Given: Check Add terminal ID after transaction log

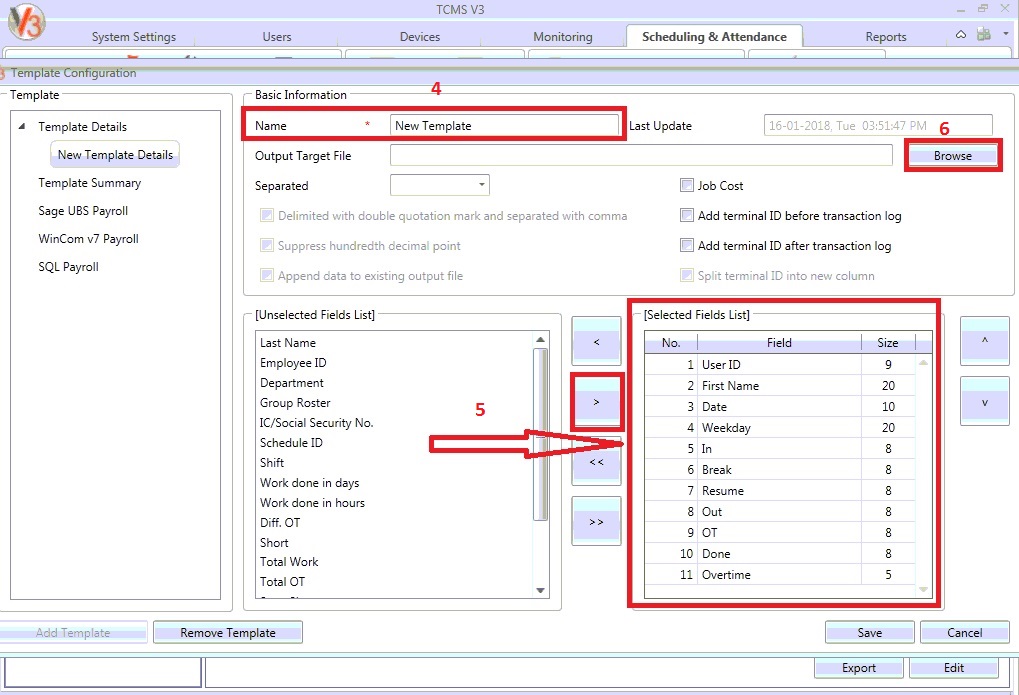Looking at the screenshot, I should pos(687,246).
